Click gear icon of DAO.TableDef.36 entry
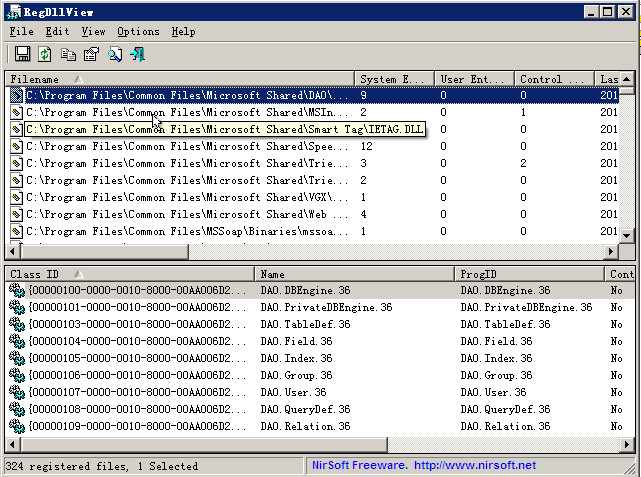Screen dimensions: 641x477 [17, 324]
